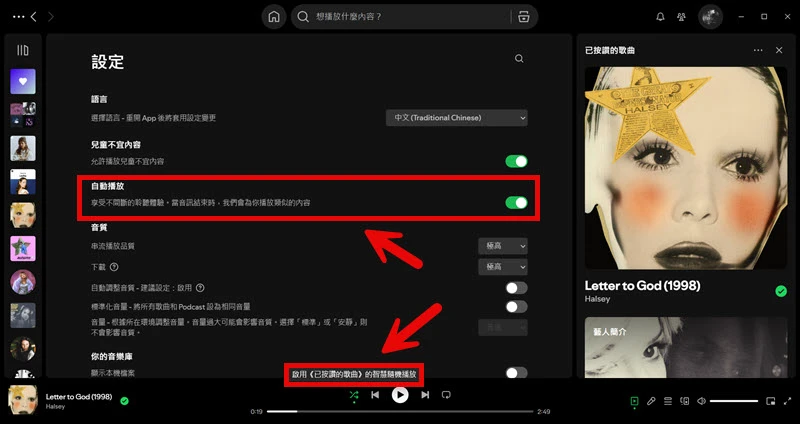
Task: Toggle show local files switch
Action: (516, 373)
